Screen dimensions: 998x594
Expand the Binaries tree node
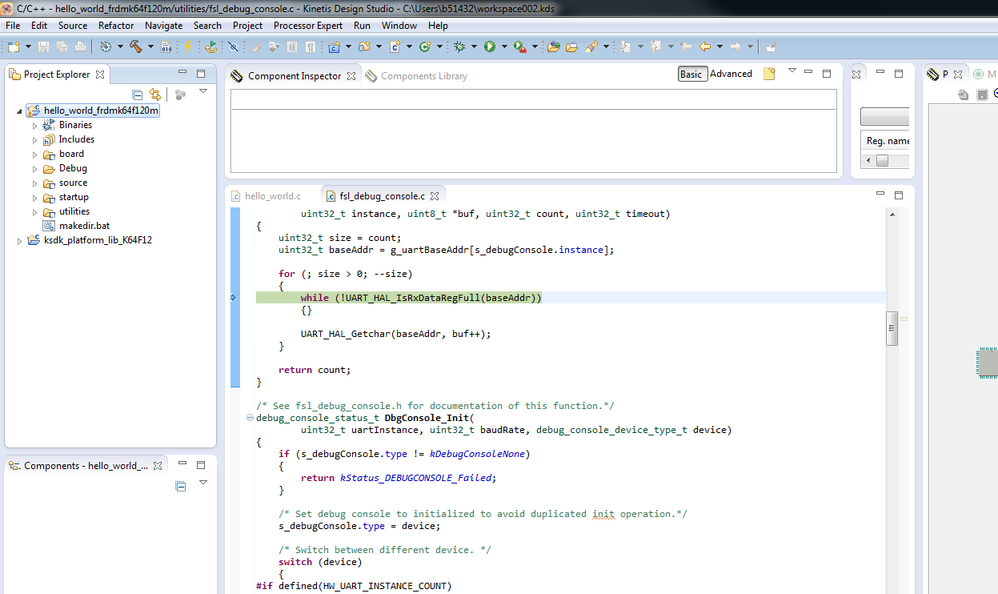pos(35,125)
